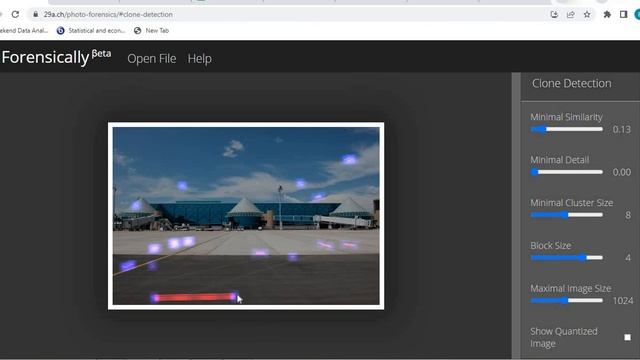640x360 pixels.
Task: Reload the page with the refresh icon
Action: coord(15,14)
